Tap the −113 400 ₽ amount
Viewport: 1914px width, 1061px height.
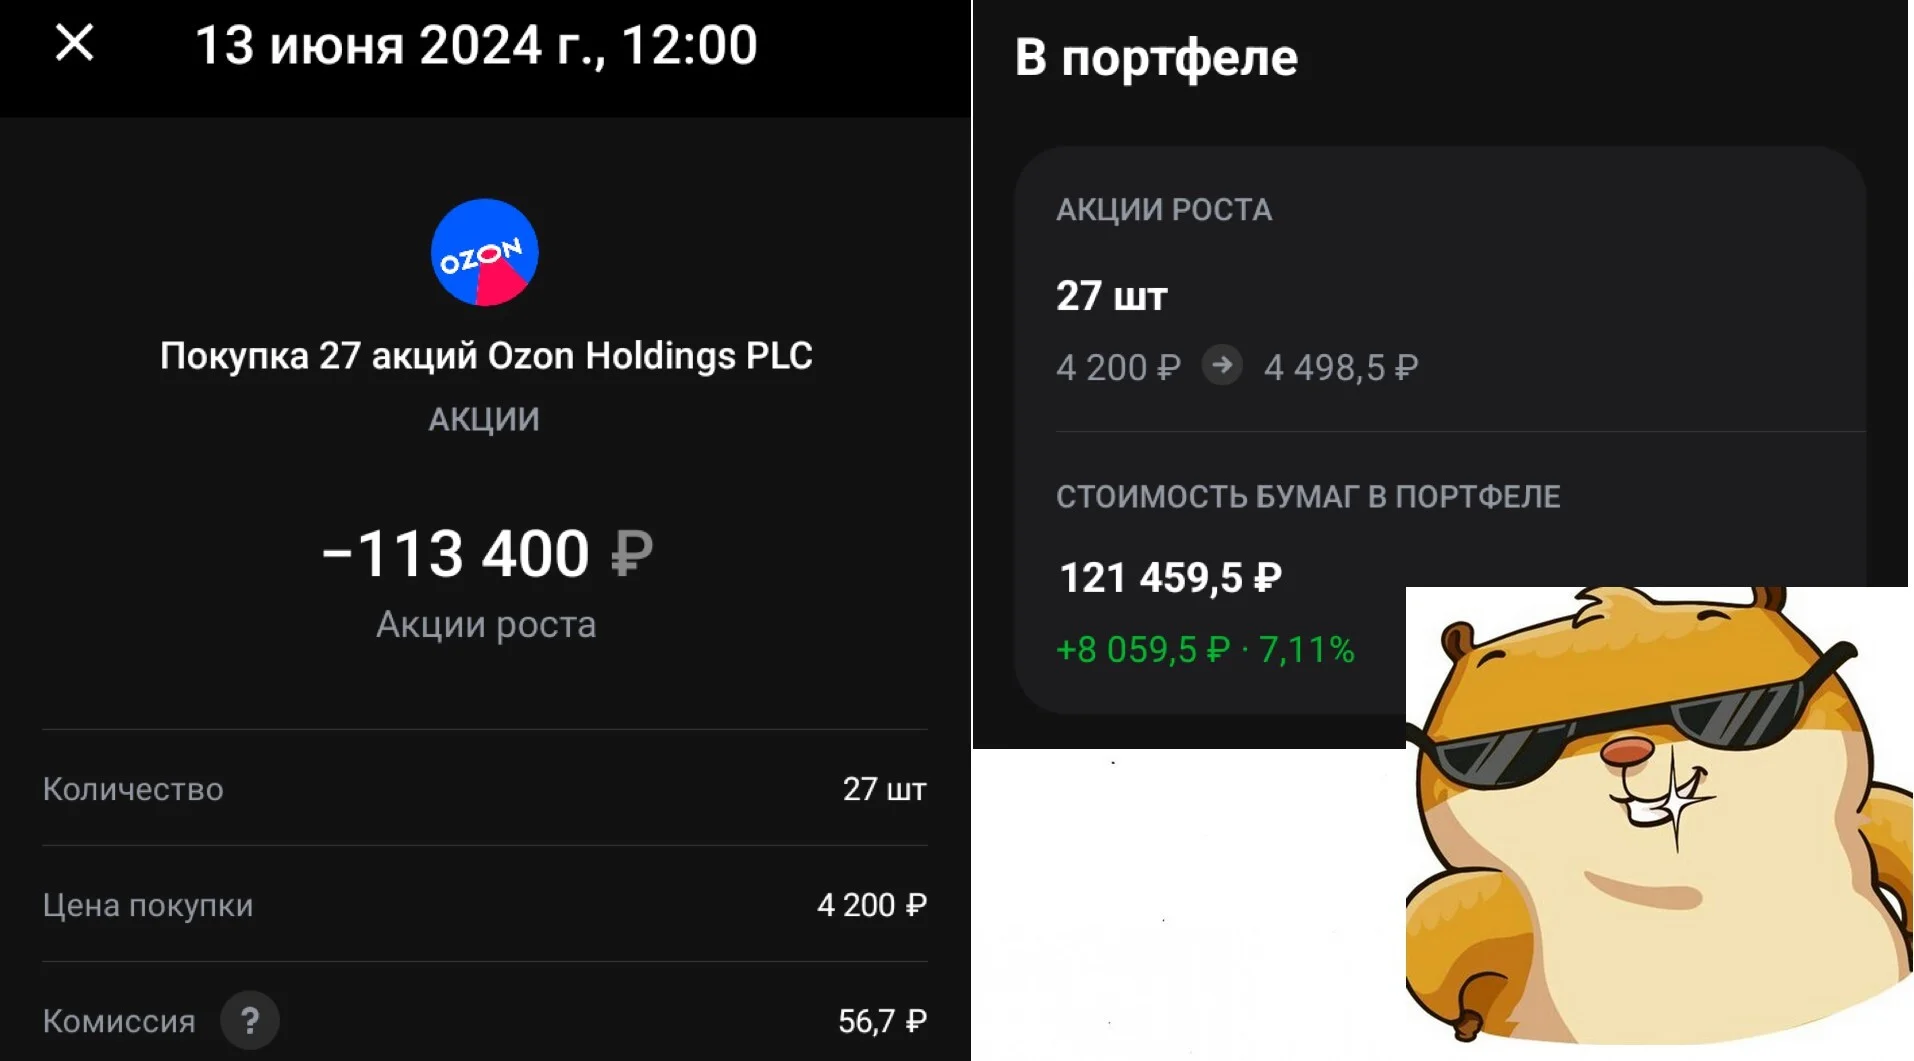pyautogui.click(x=487, y=553)
